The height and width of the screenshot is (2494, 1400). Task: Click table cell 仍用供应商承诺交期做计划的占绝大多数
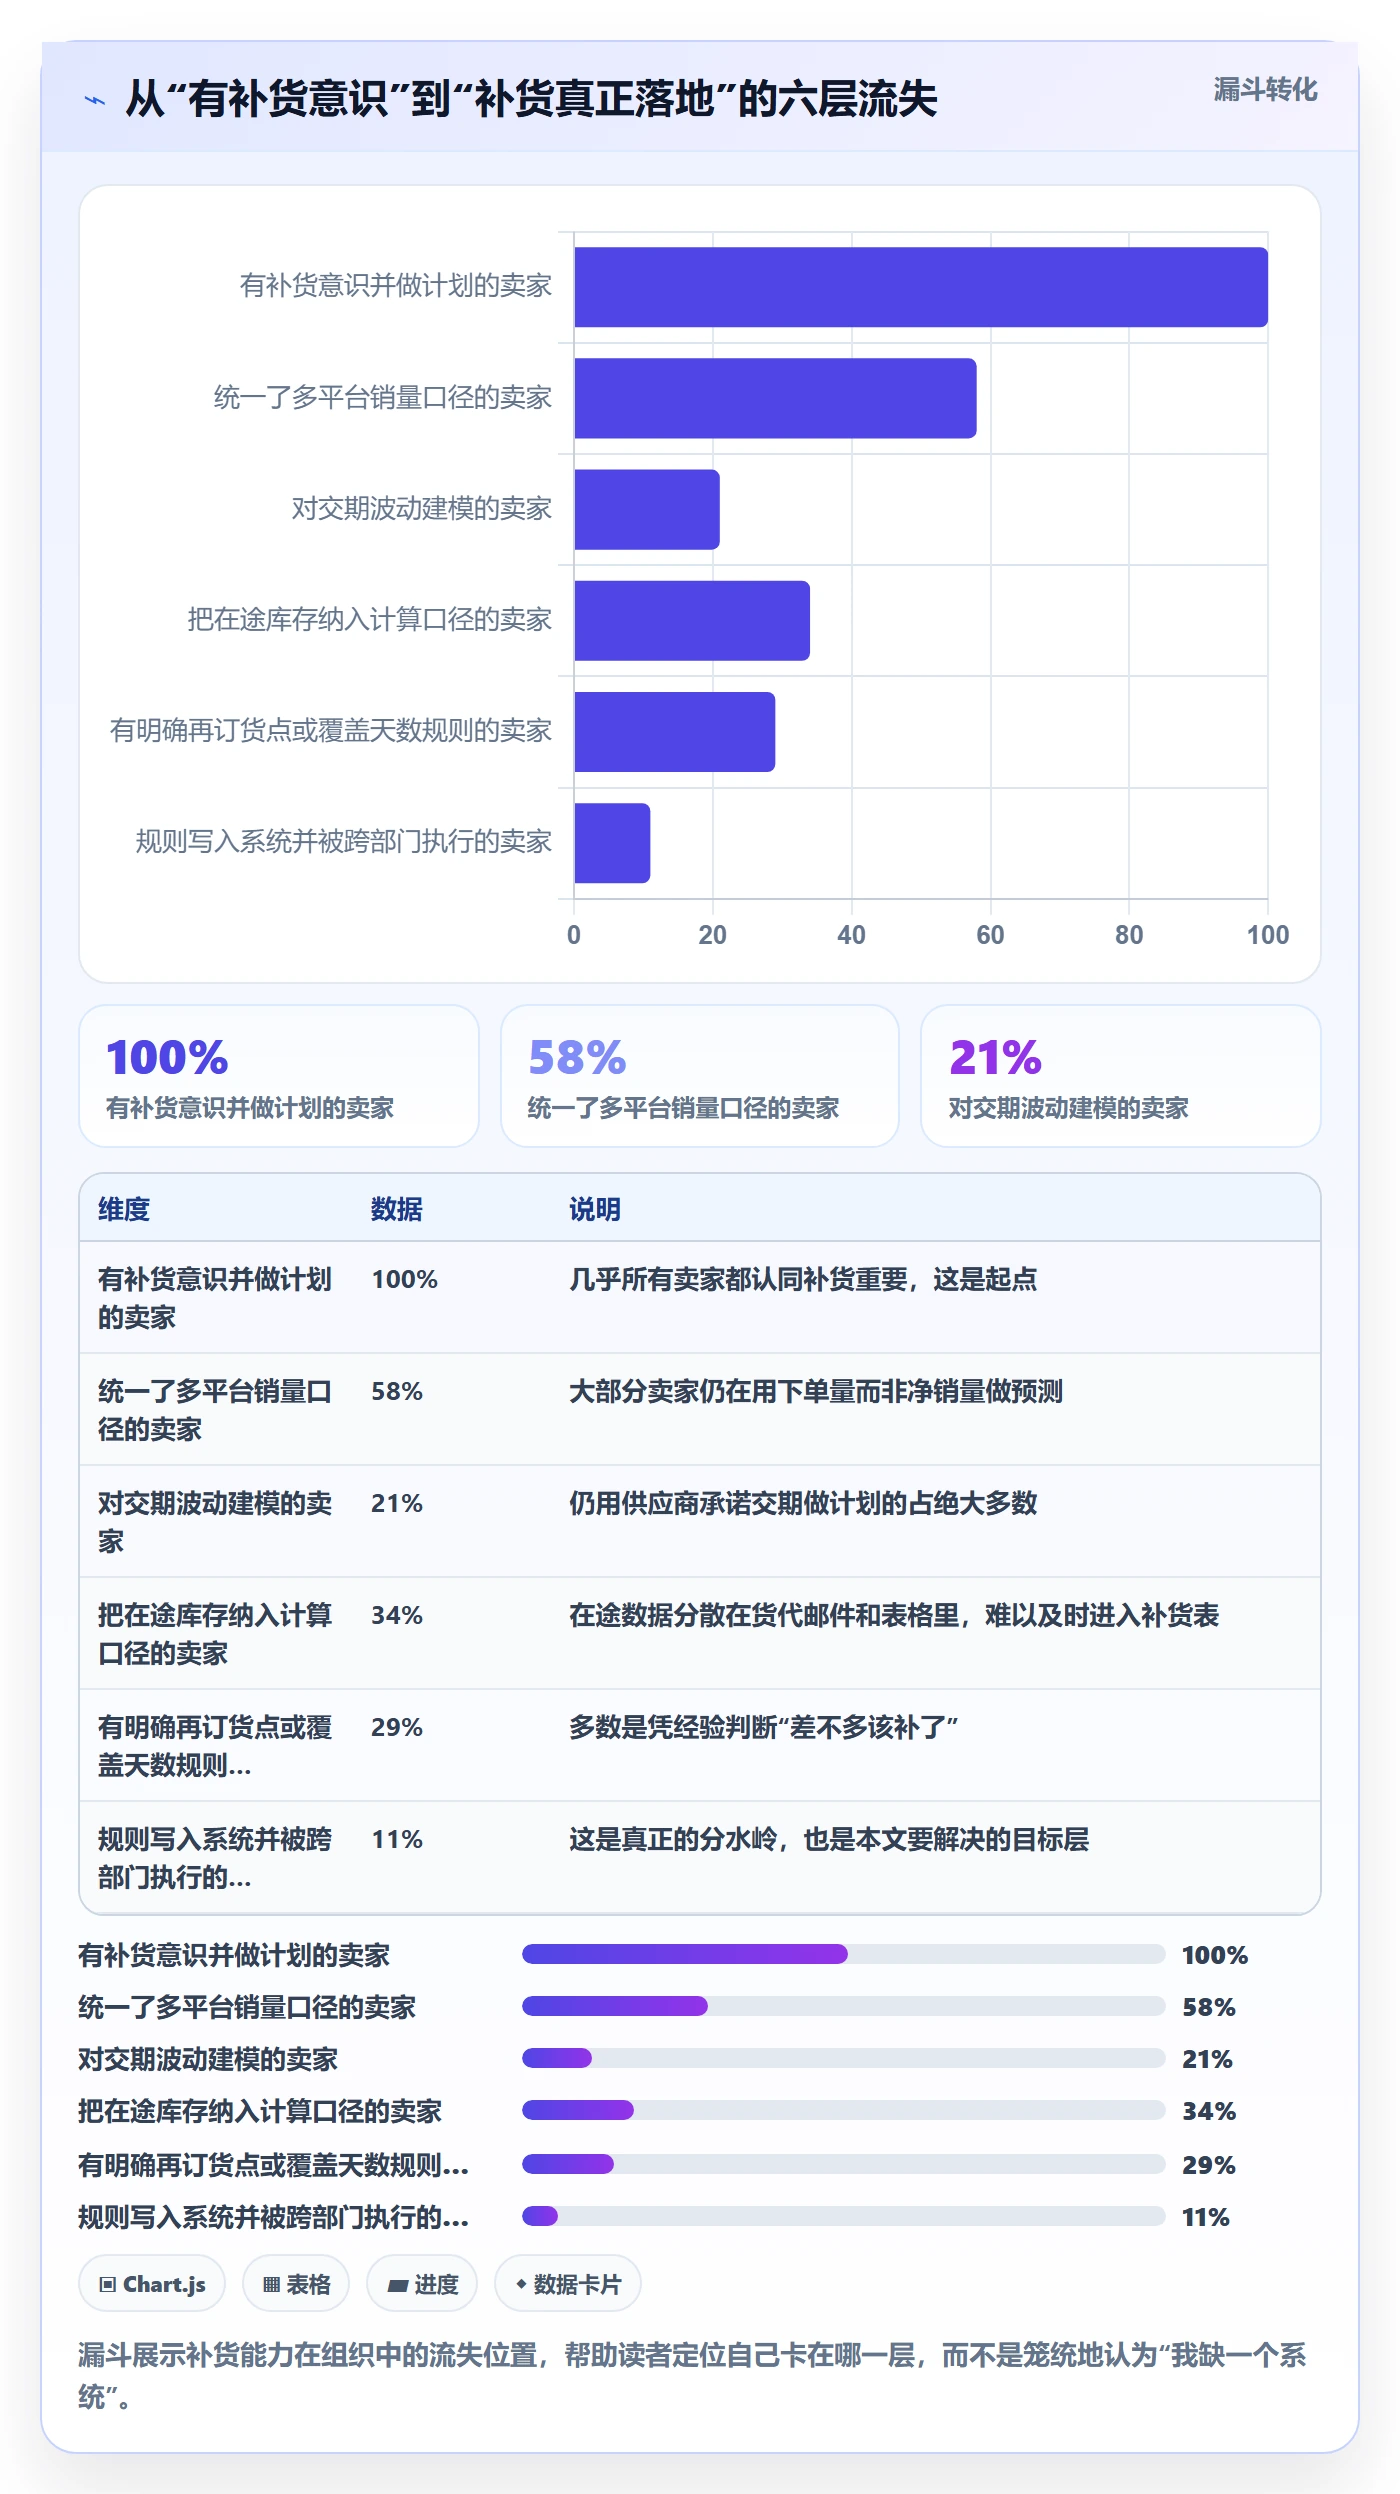[803, 1503]
